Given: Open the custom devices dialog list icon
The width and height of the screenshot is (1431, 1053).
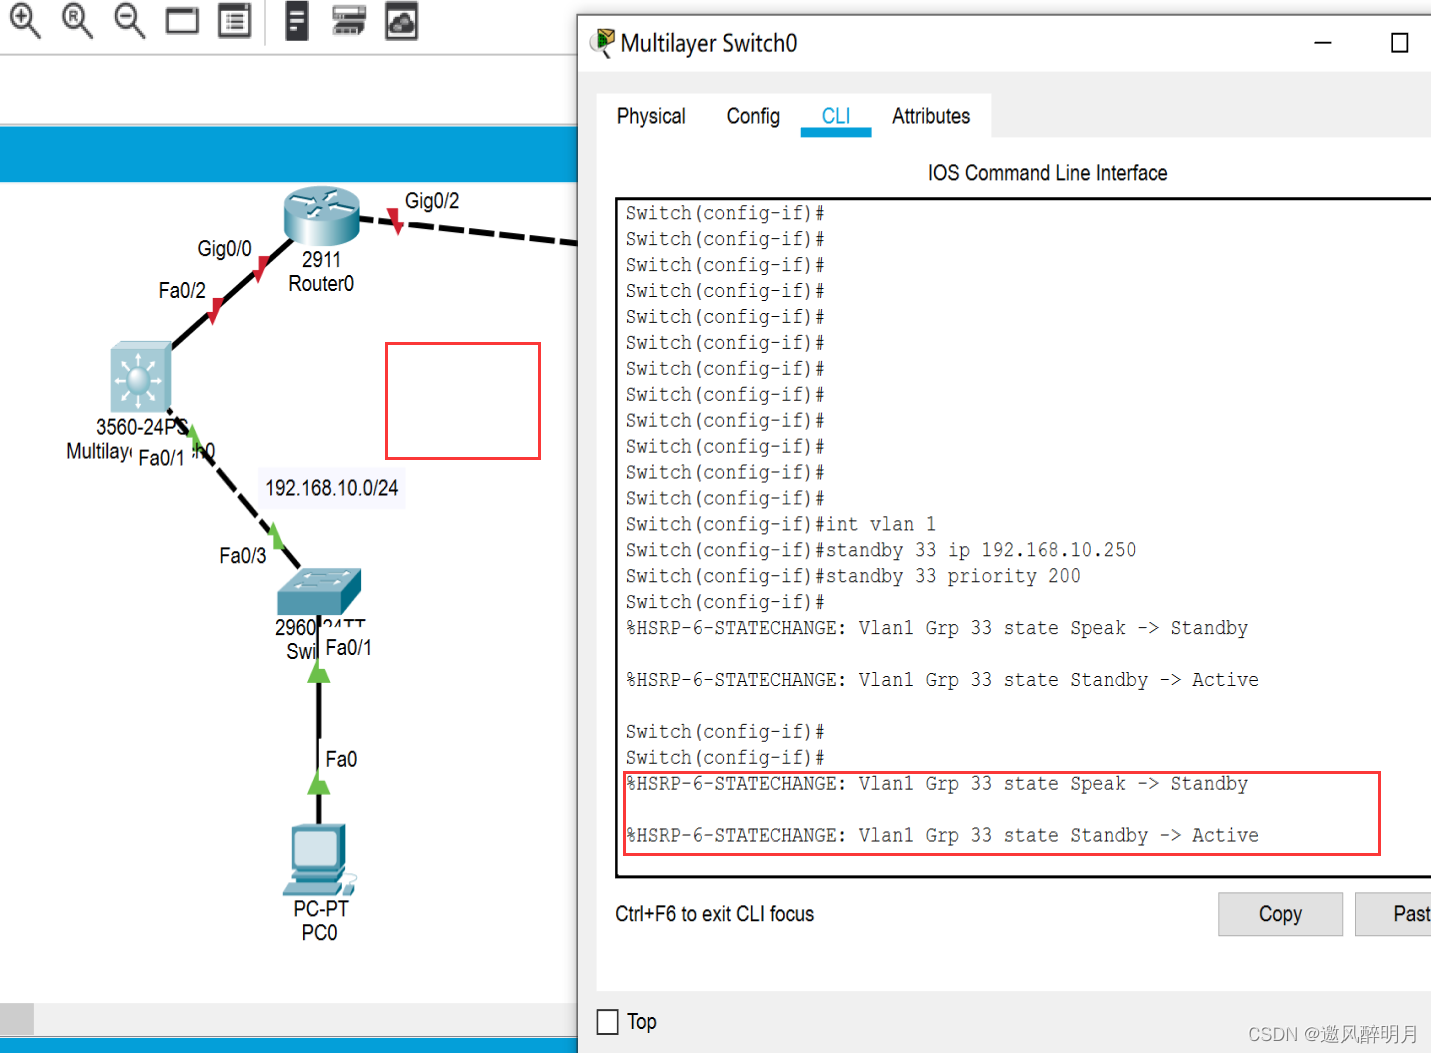Looking at the screenshot, I should pos(235,21).
